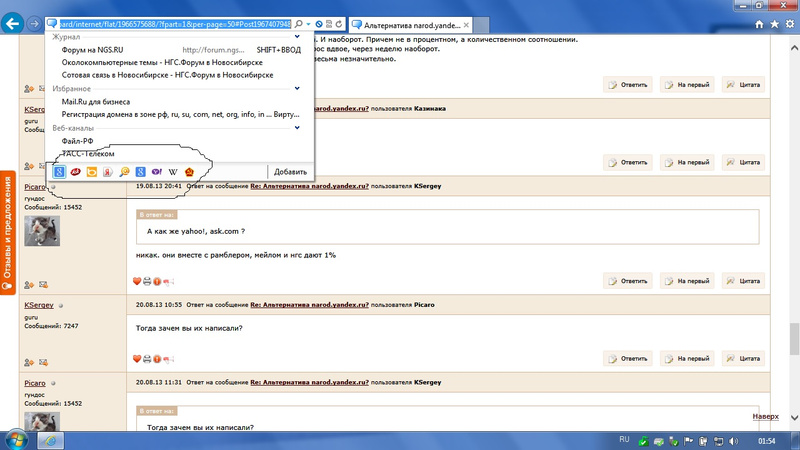Viewport: 800px width, 450px height.
Task: Click На первый in the 20.08.13 10:55 post
Action: pyautogui.click(x=687, y=359)
